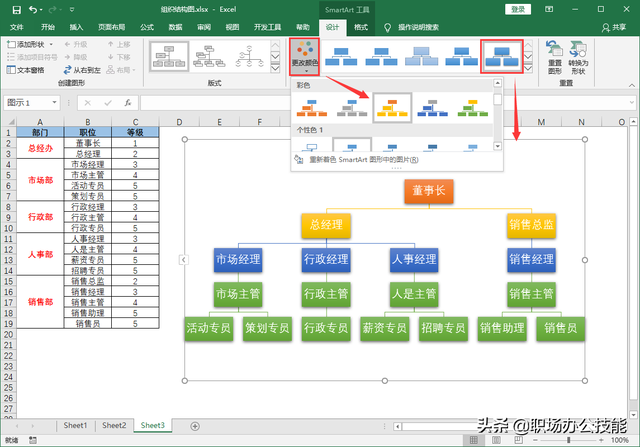This screenshot has height=447, width=640.
Task: Switch to Normal view in status bar
Action: point(473,440)
